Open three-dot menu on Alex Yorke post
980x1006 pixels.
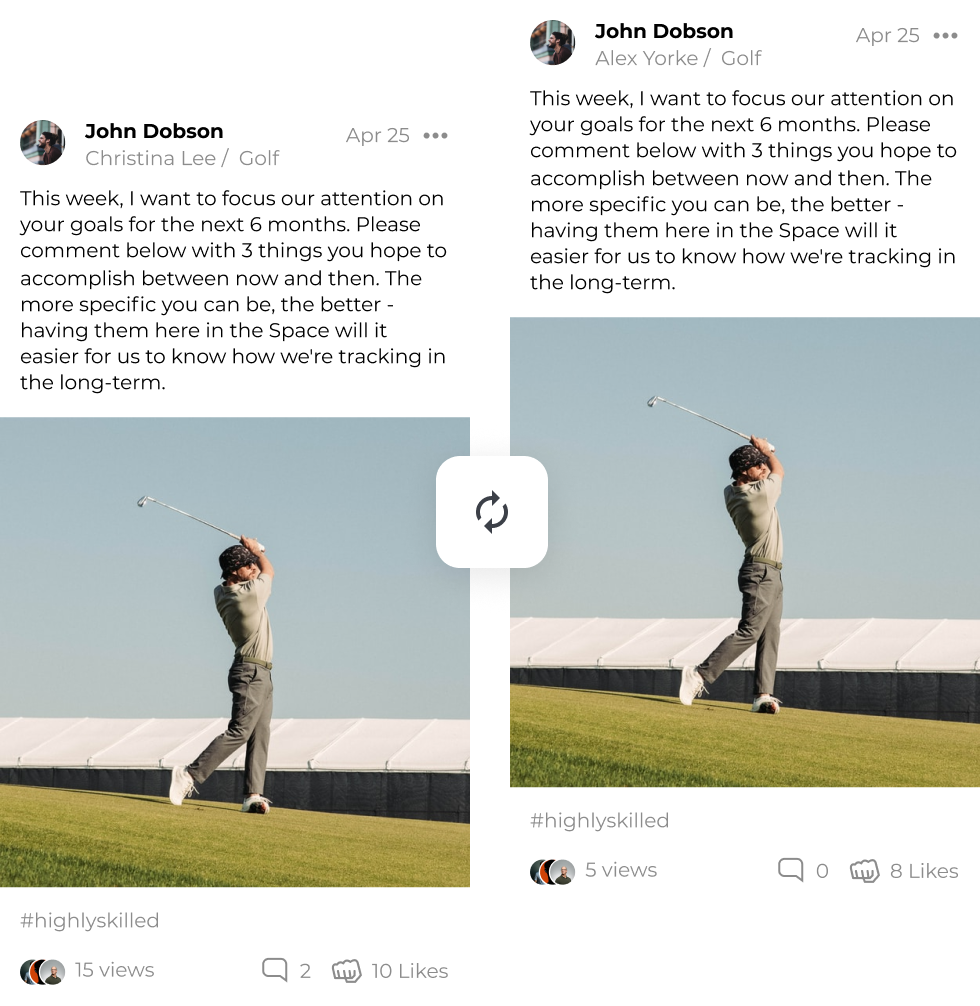(x=945, y=35)
